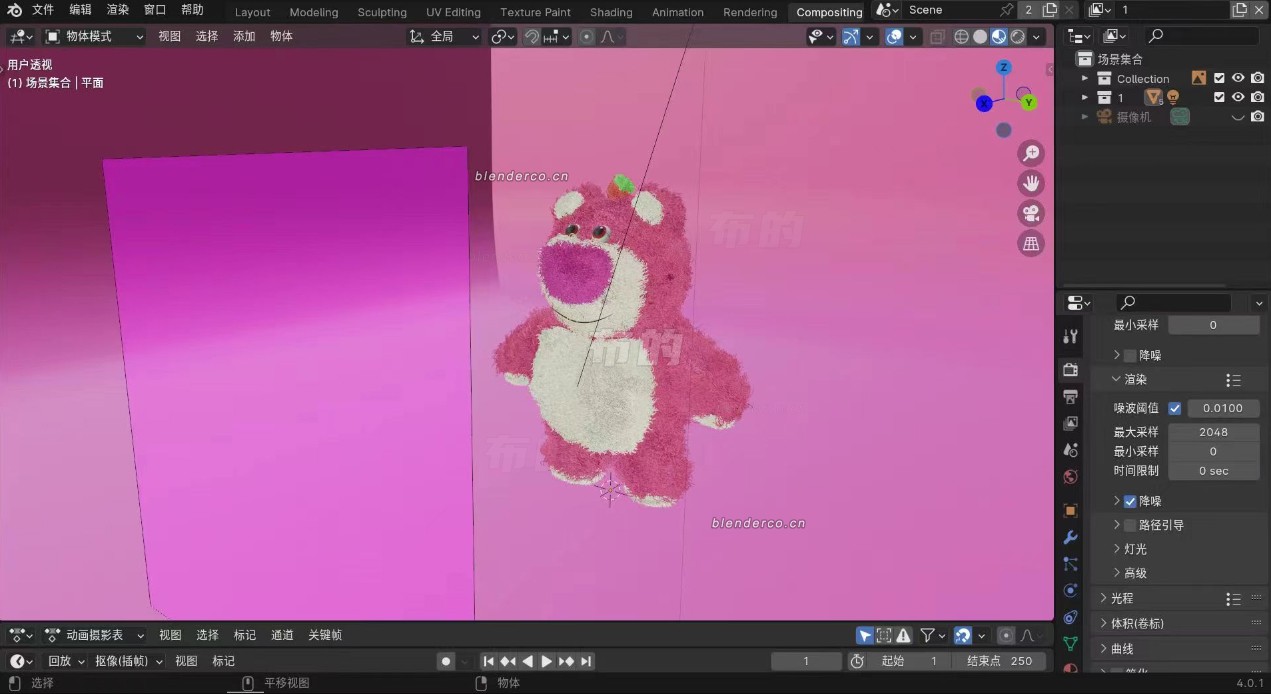Toggle snapping magnet icon
The image size is (1271, 694).
pyautogui.click(x=533, y=36)
